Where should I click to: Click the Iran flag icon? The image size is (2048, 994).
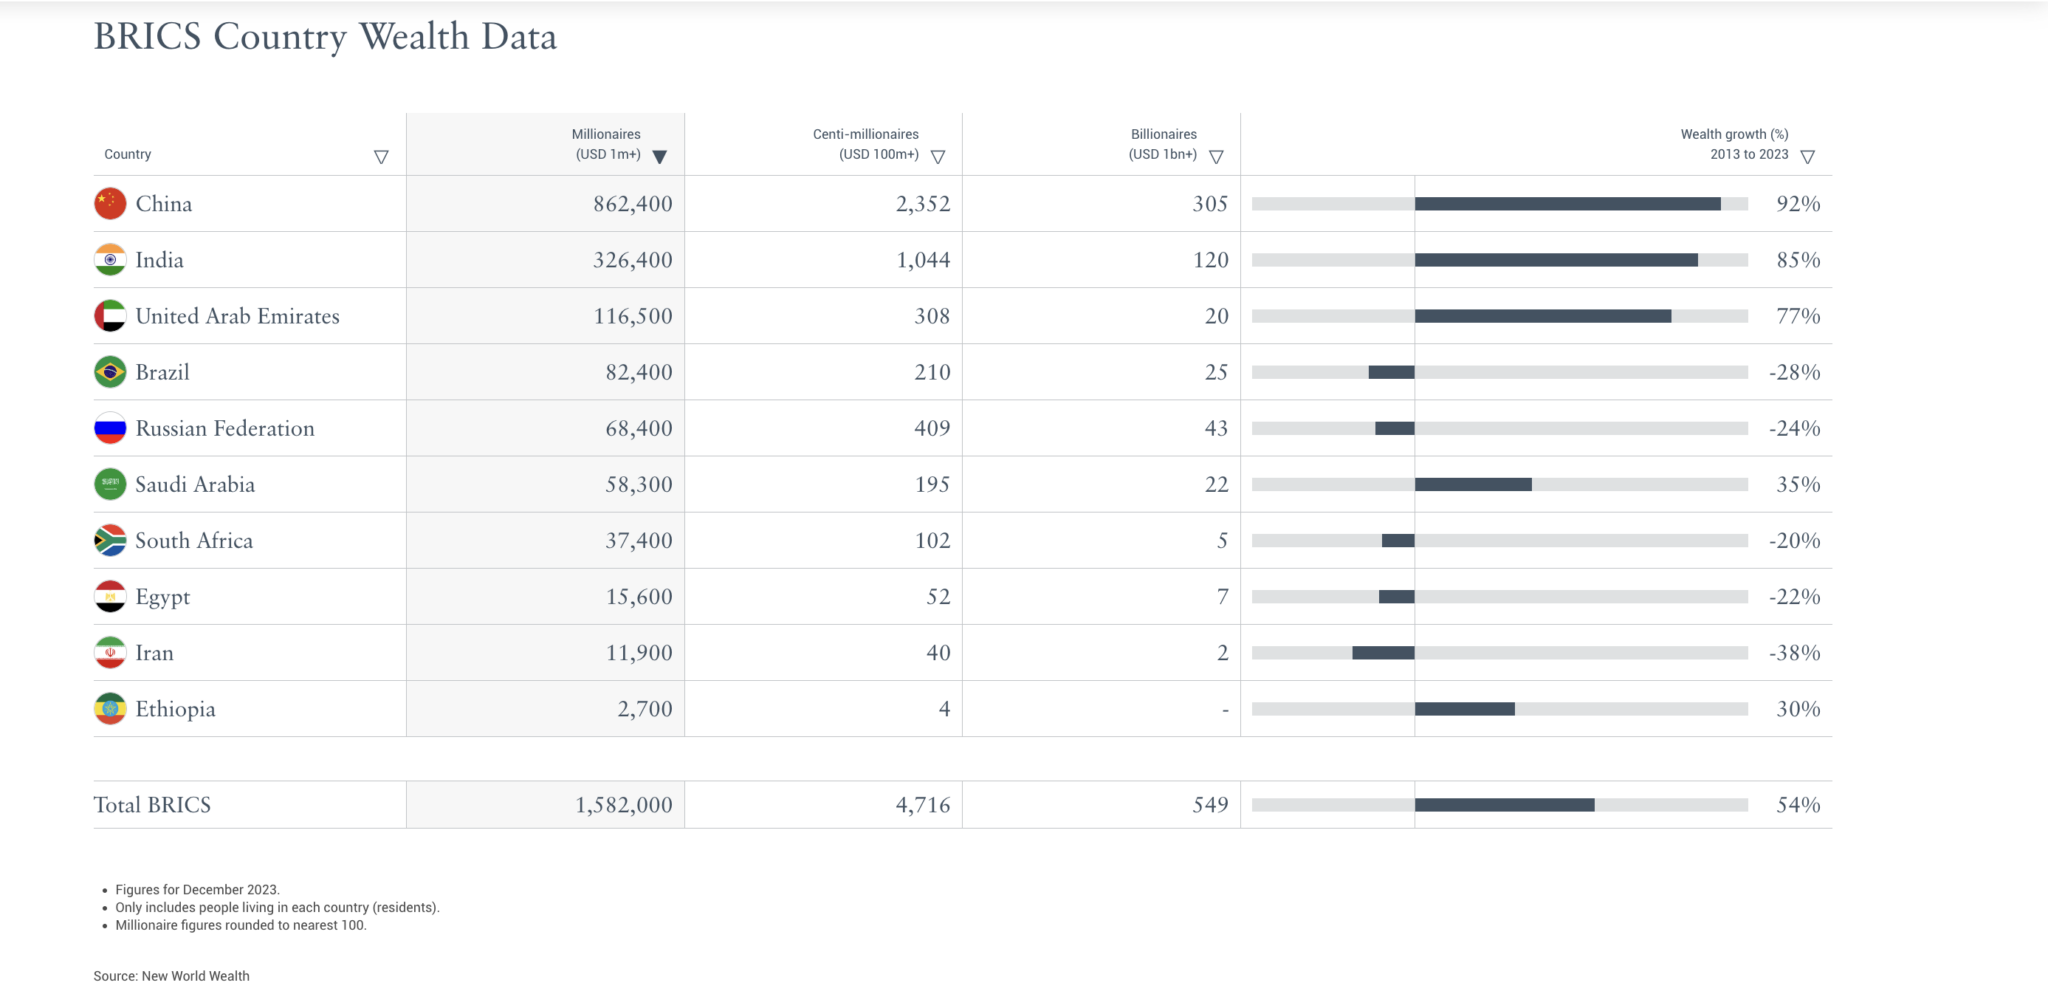pos(110,653)
